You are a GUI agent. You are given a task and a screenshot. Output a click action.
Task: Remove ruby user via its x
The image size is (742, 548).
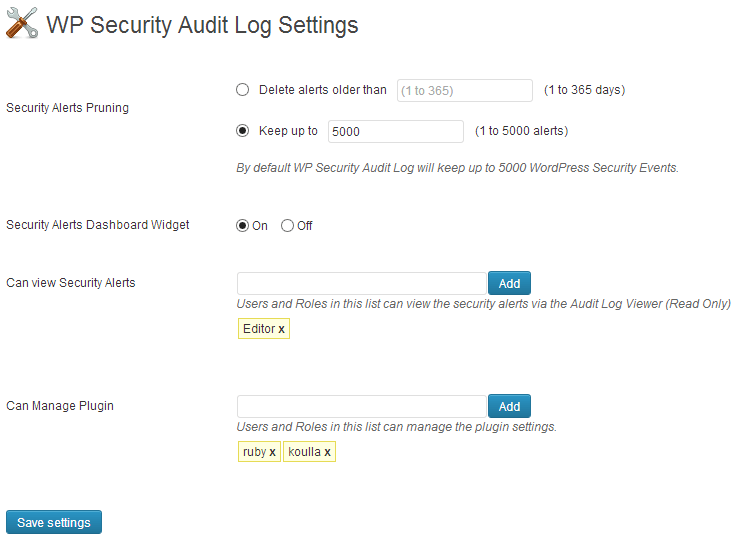point(272,452)
